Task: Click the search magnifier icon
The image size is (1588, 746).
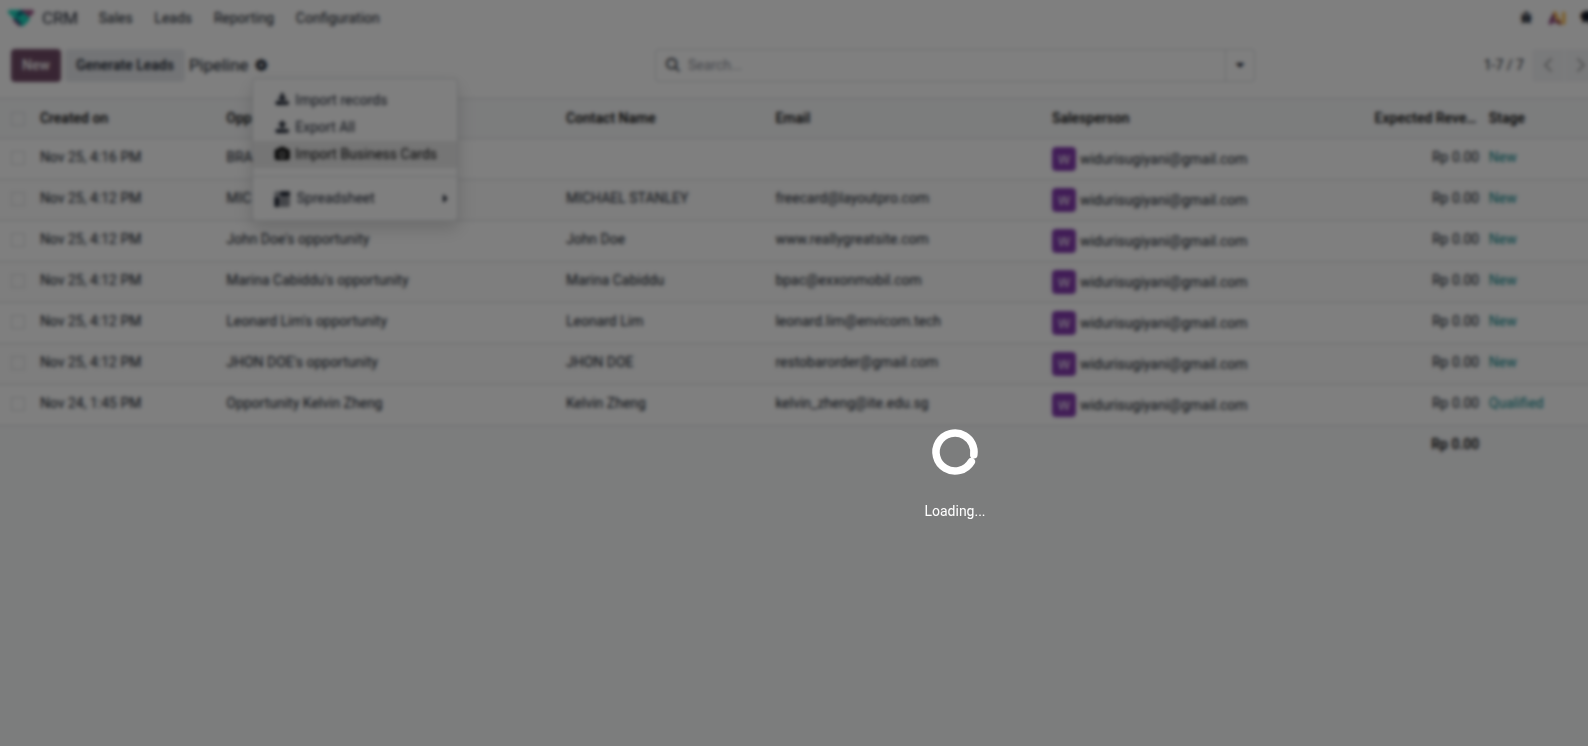Action: click(673, 65)
